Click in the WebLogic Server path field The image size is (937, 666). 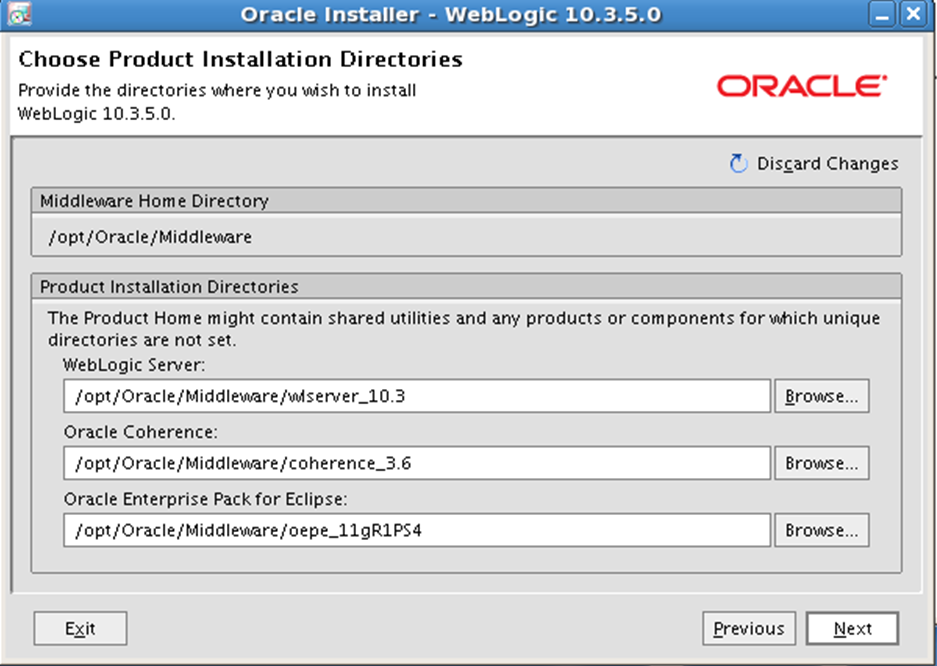[417, 396]
